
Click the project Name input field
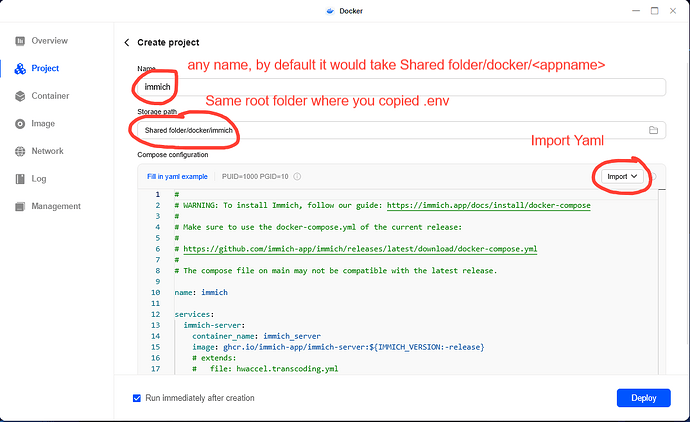(x=400, y=87)
